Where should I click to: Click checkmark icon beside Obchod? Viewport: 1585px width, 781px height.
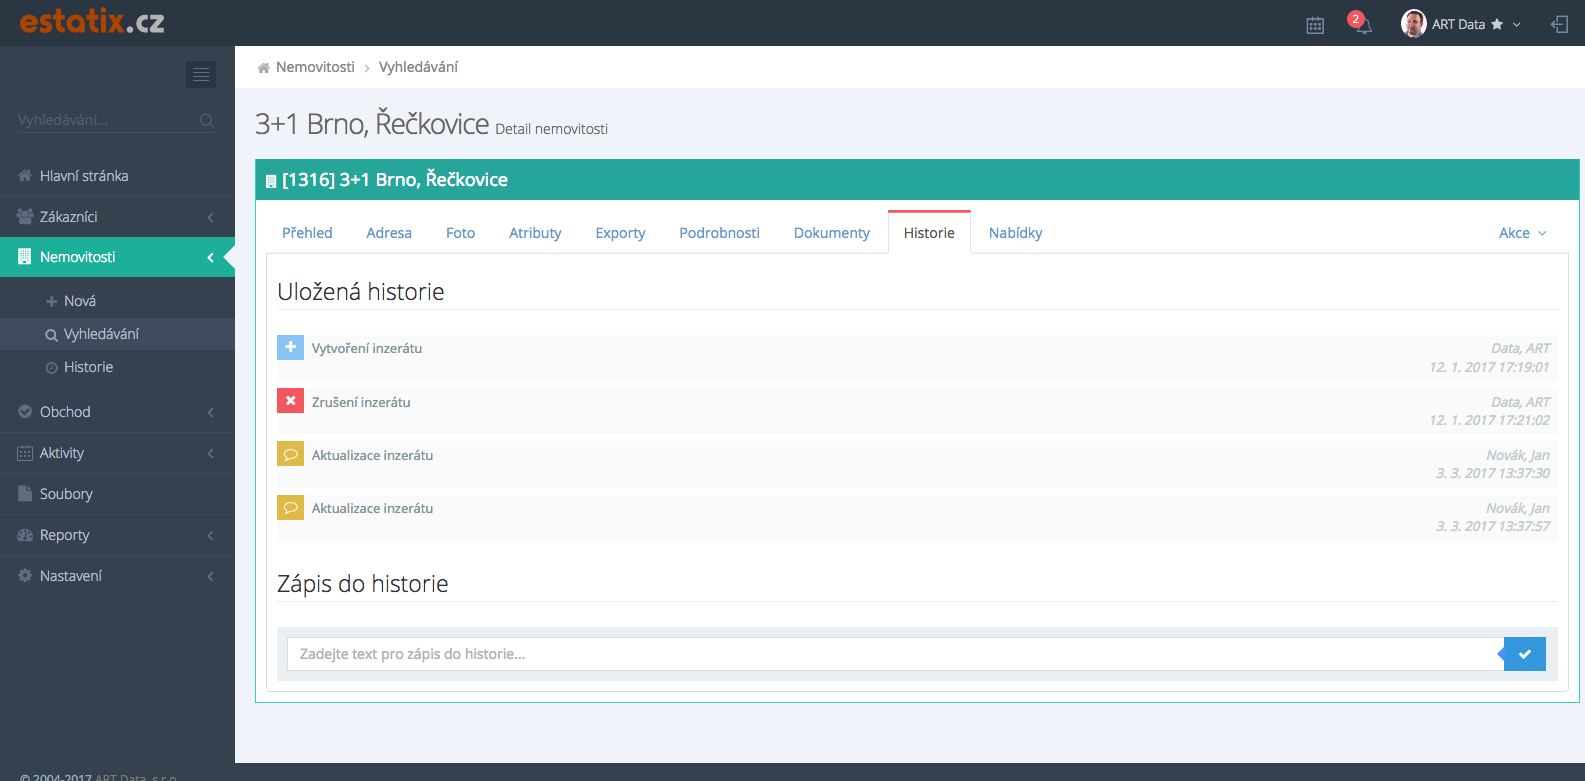click(25, 412)
